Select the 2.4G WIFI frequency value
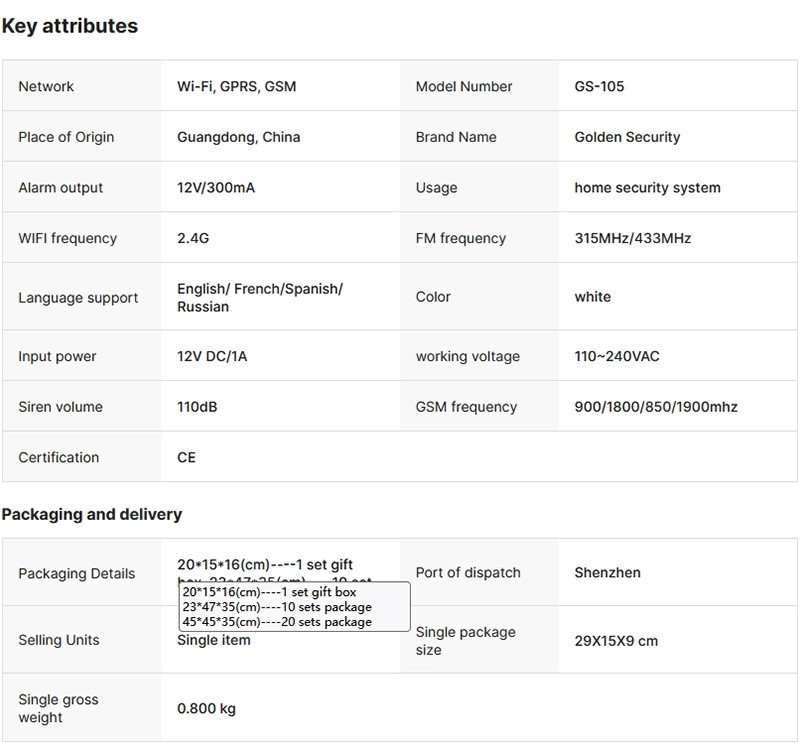800x749 pixels. (193, 238)
